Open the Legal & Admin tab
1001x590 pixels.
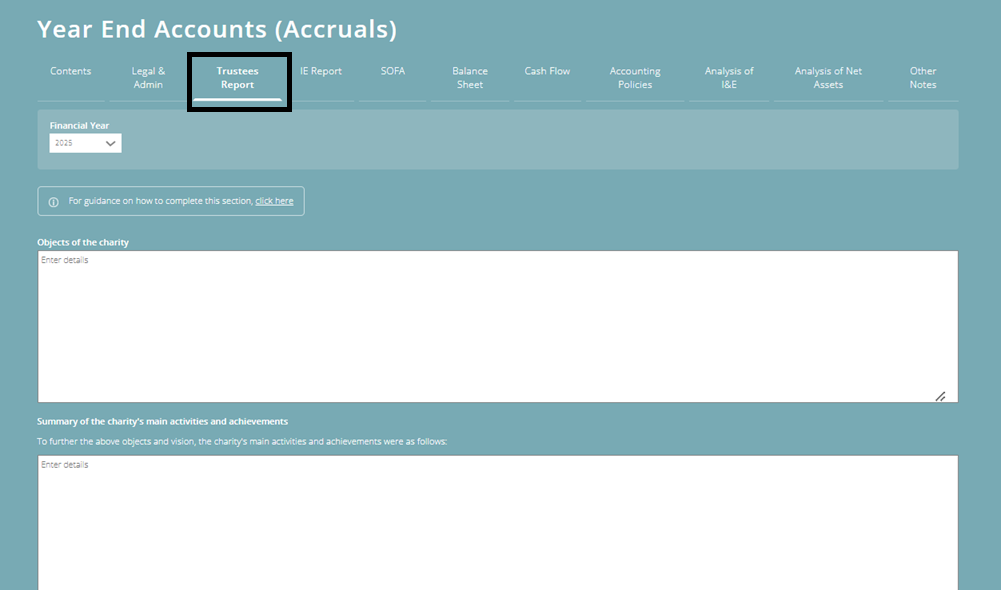tap(148, 78)
